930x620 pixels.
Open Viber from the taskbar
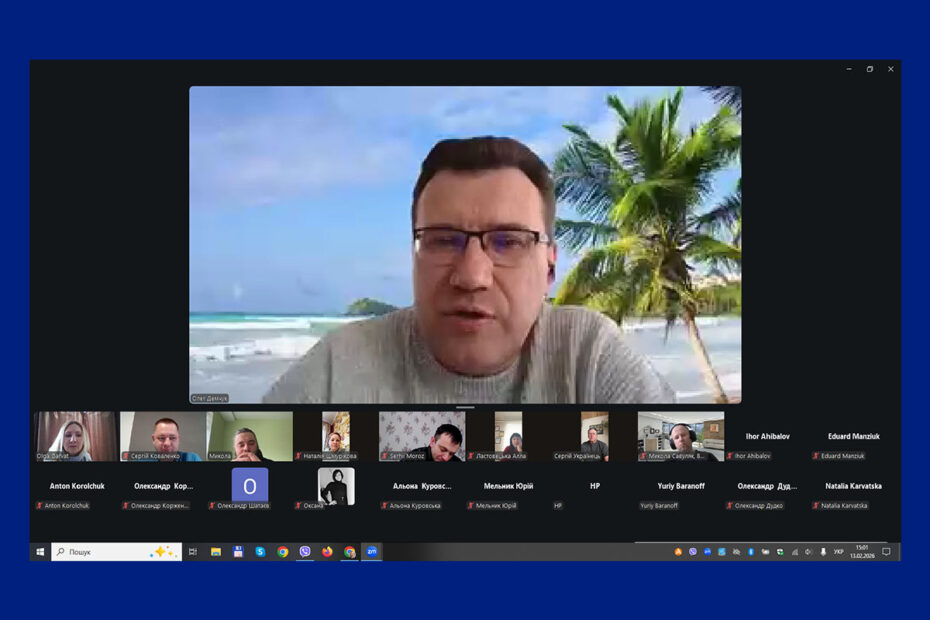[x=305, y=551]
